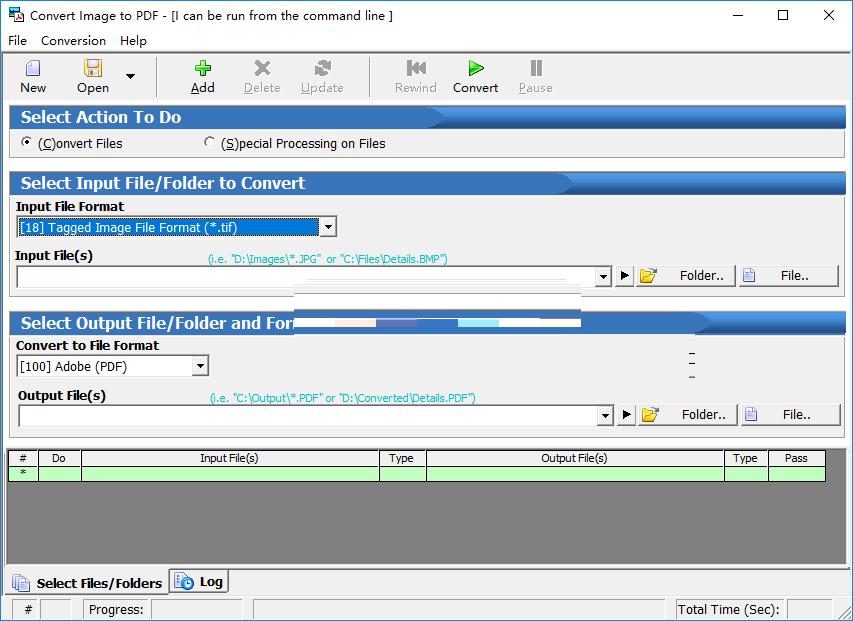The height and width of the screenshot is (621, 853).
Task: Open the Help menu
Action: (133, 41)
